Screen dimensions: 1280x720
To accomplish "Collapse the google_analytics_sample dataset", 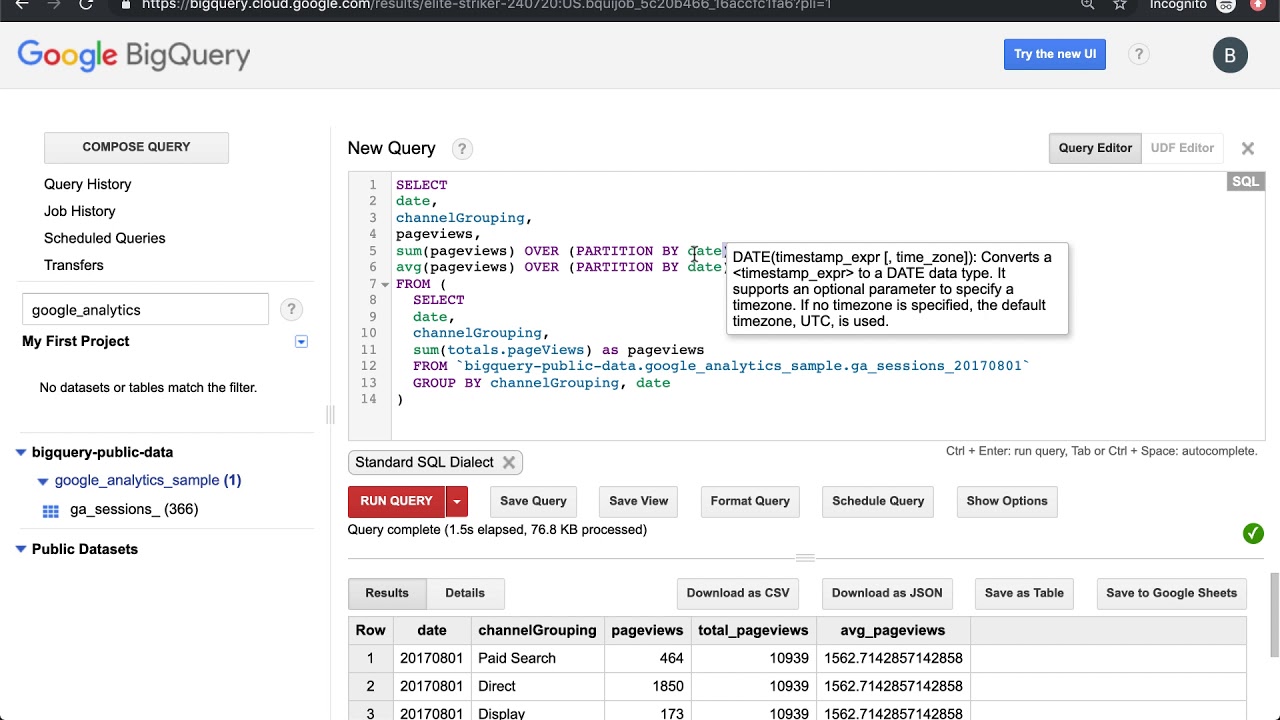I will [43, 481].
